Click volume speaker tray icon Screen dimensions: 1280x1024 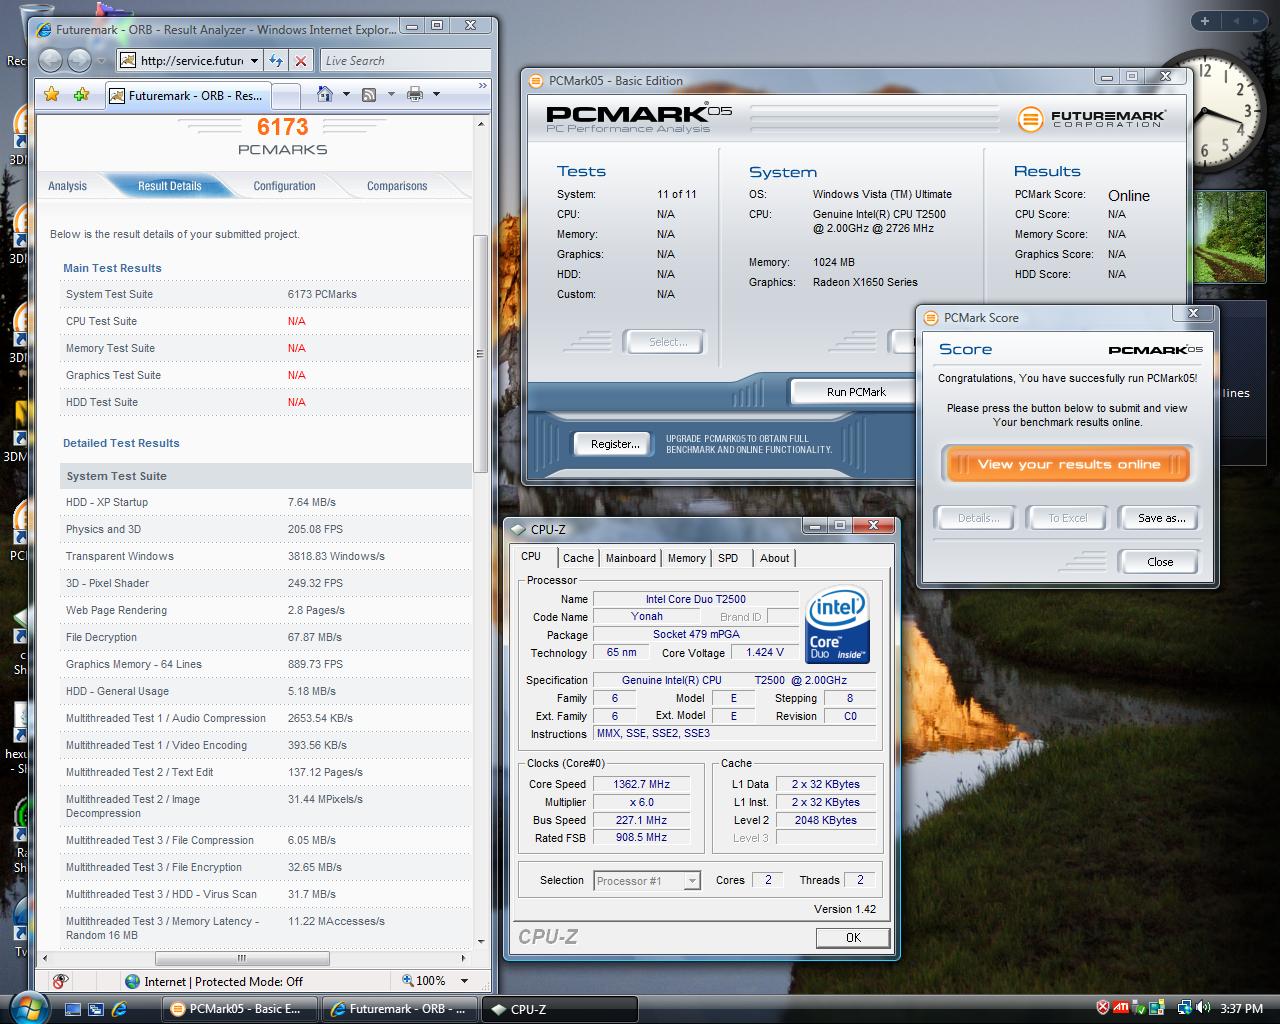tap(1204, 1008)
